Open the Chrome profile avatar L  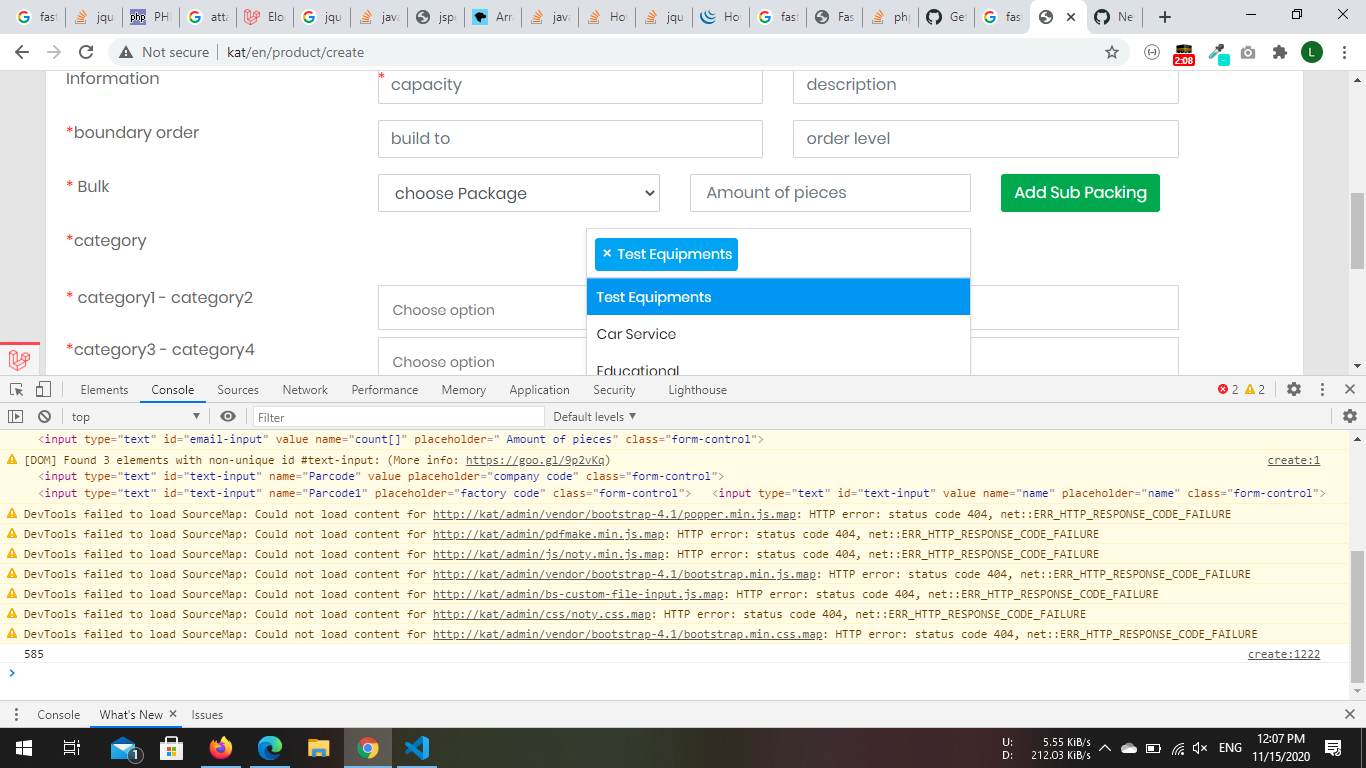tap(1311, 52)
